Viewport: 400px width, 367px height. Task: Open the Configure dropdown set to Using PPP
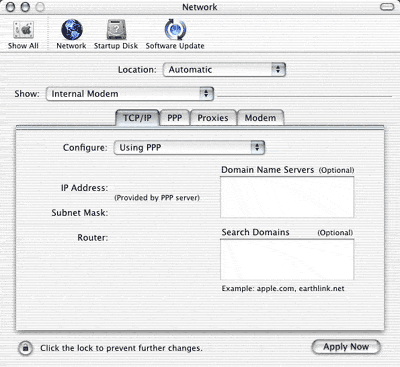point(189,148)
